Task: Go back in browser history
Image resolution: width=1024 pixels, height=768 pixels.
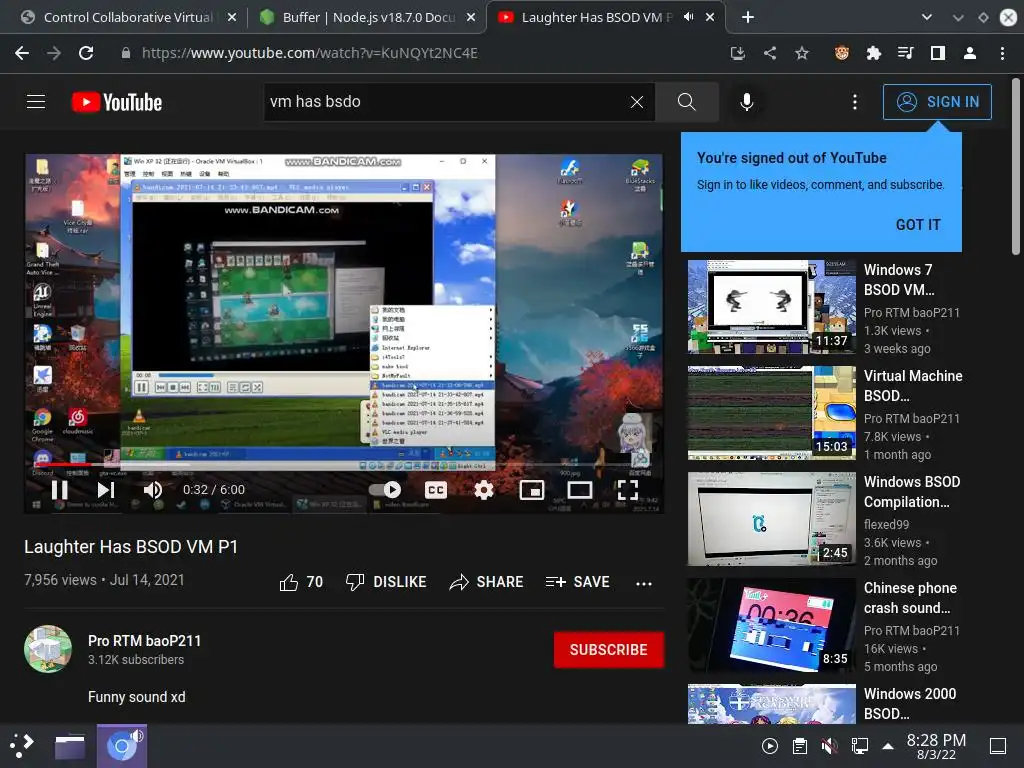Action: pos(22,53)
